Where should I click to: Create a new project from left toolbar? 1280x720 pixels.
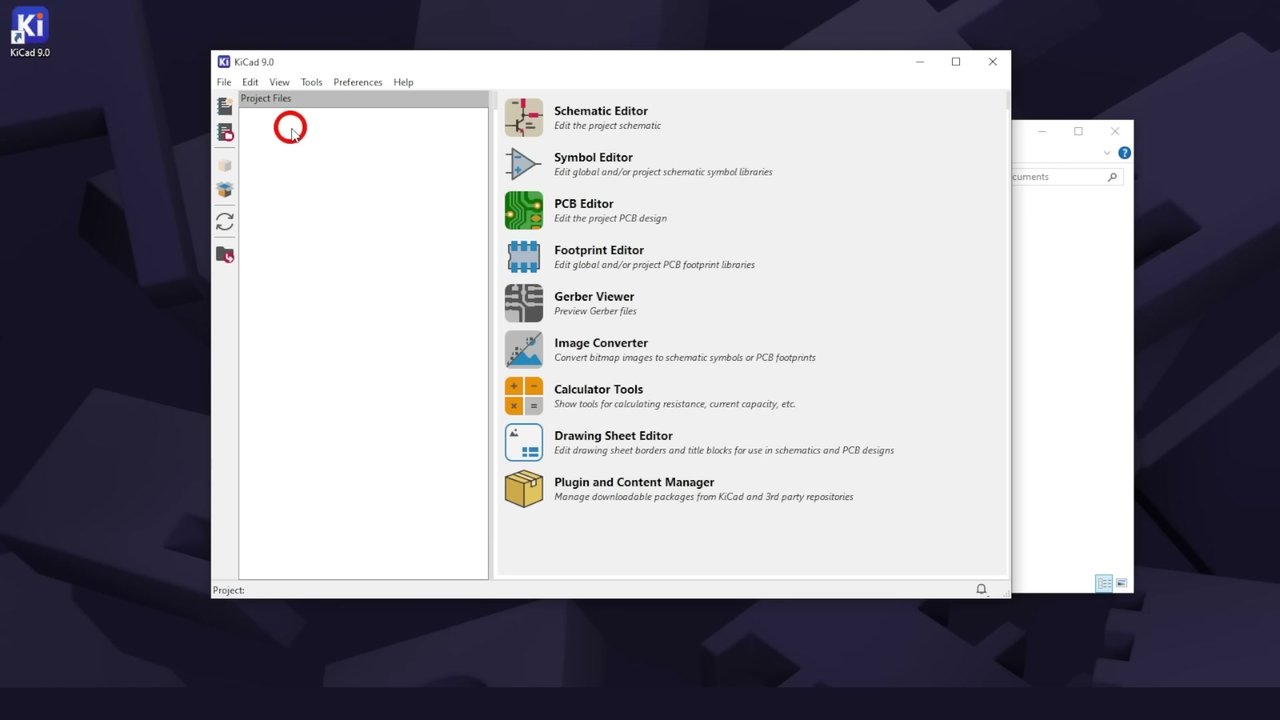click(225, 106)
